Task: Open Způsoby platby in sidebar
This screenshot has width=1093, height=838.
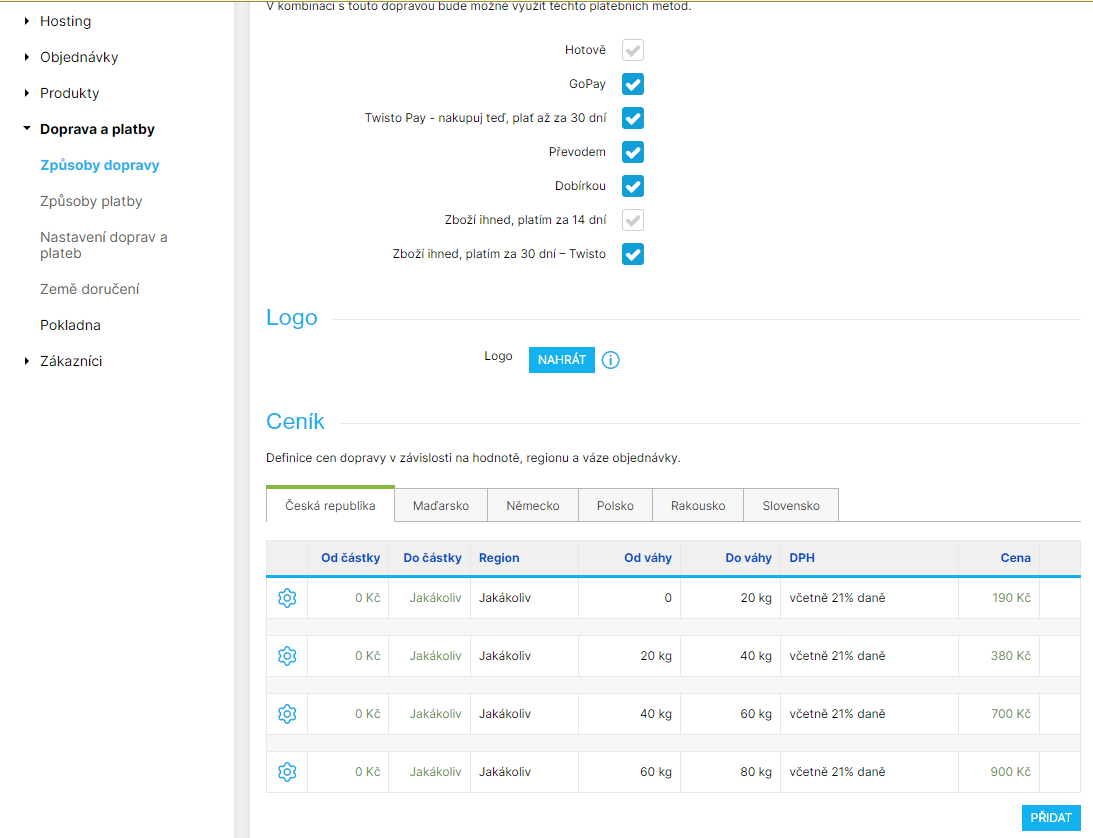Action: [x=91, y=201]
